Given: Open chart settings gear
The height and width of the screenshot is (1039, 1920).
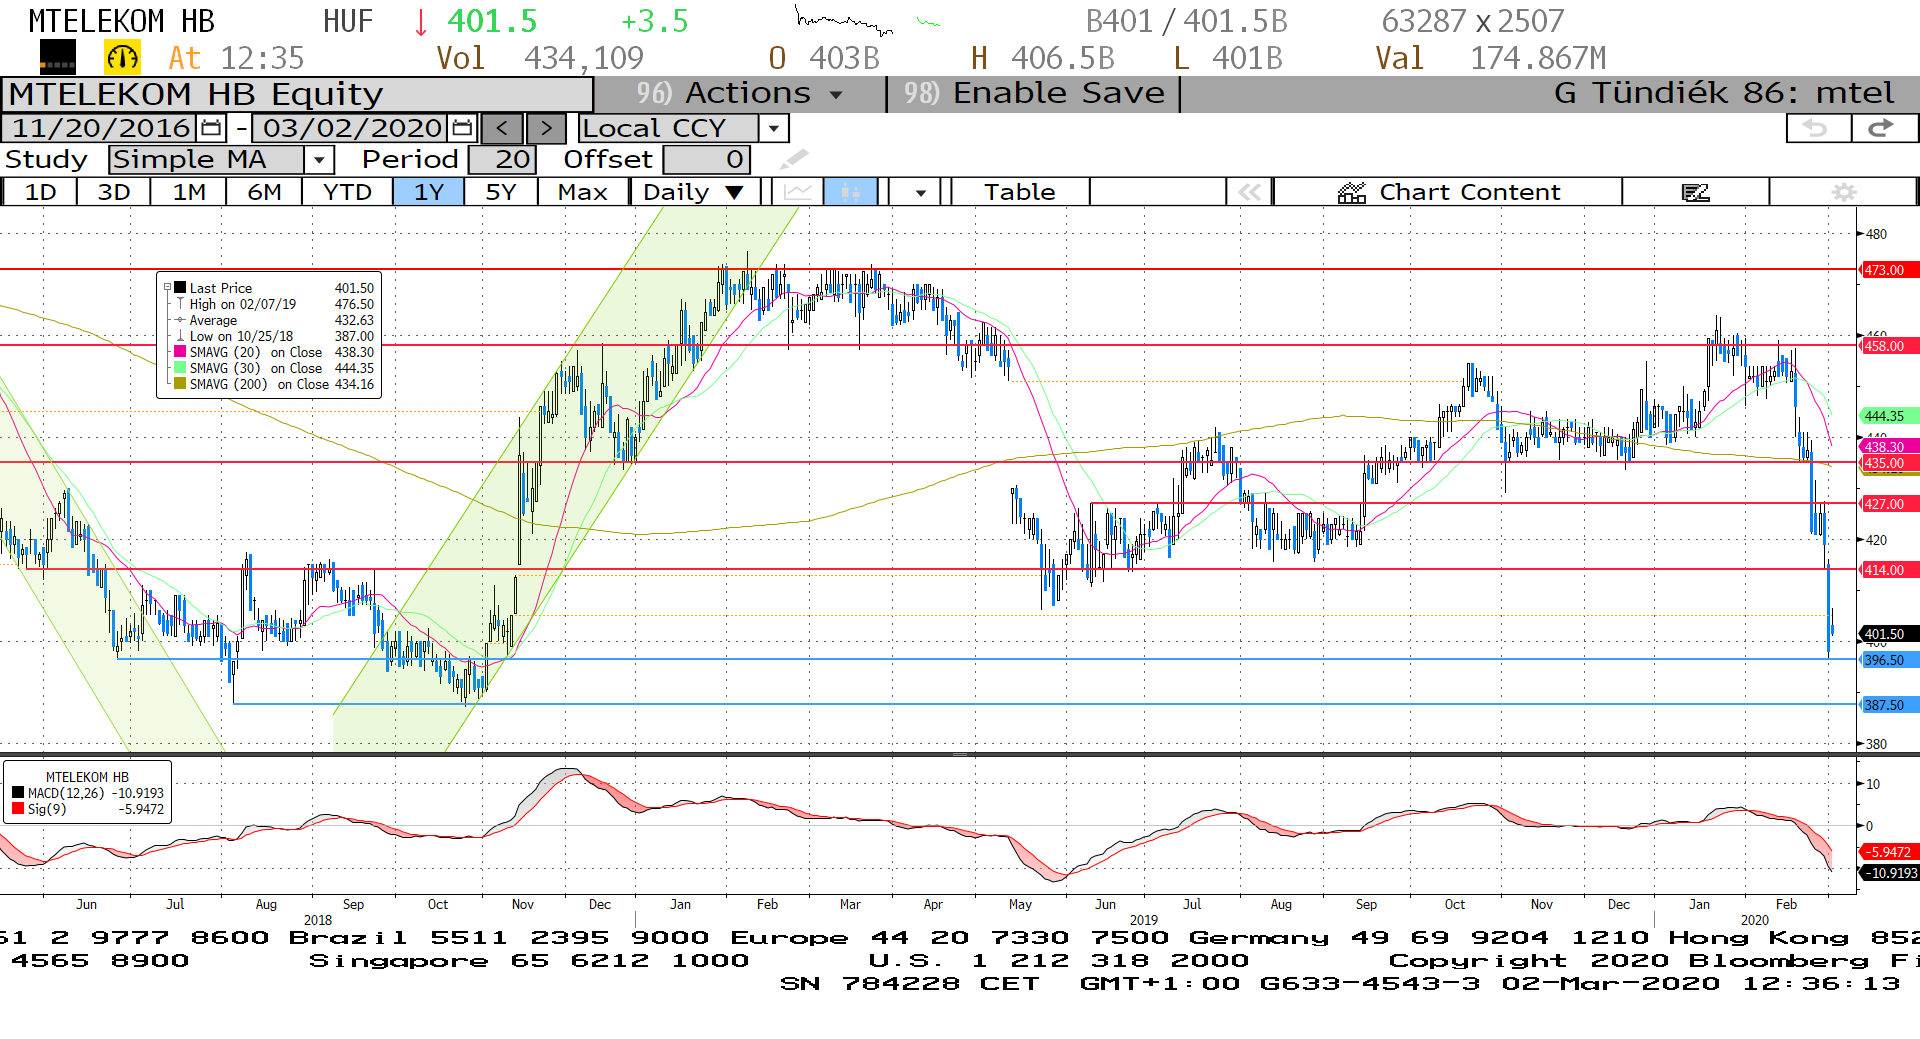Looking at the screenshot, I should [1844, 192].
